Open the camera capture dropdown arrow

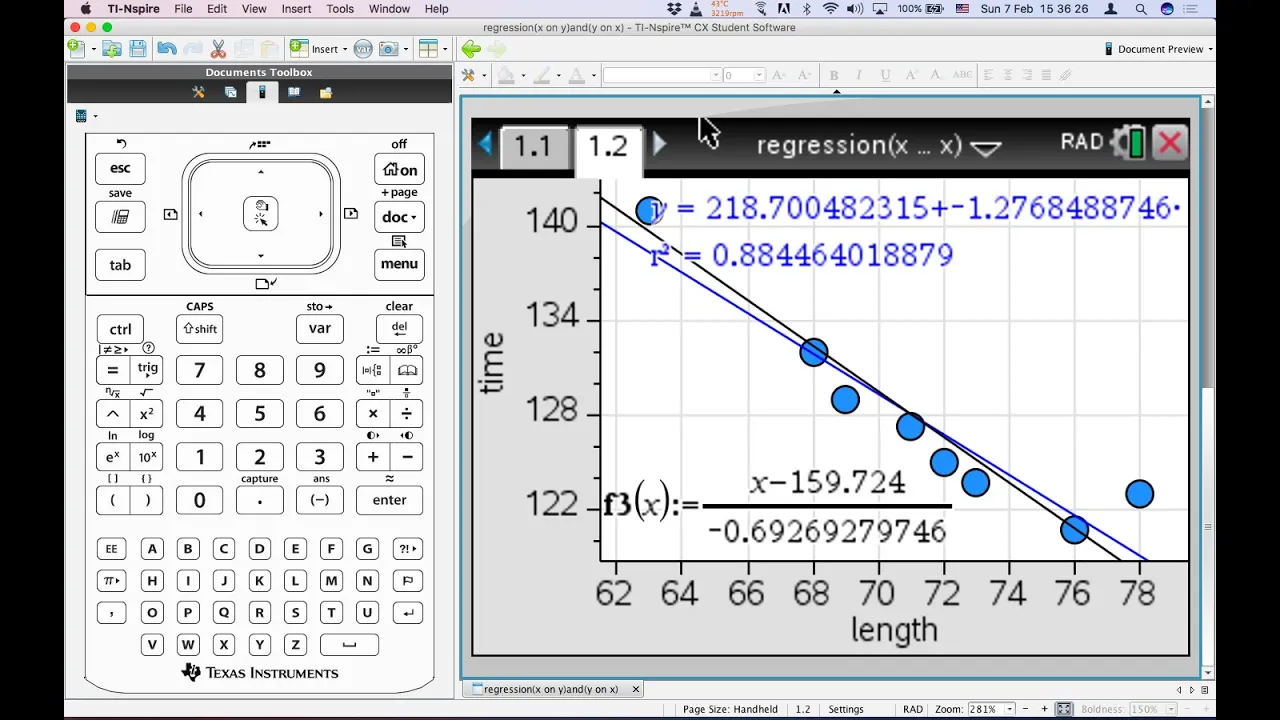(405, 49)
